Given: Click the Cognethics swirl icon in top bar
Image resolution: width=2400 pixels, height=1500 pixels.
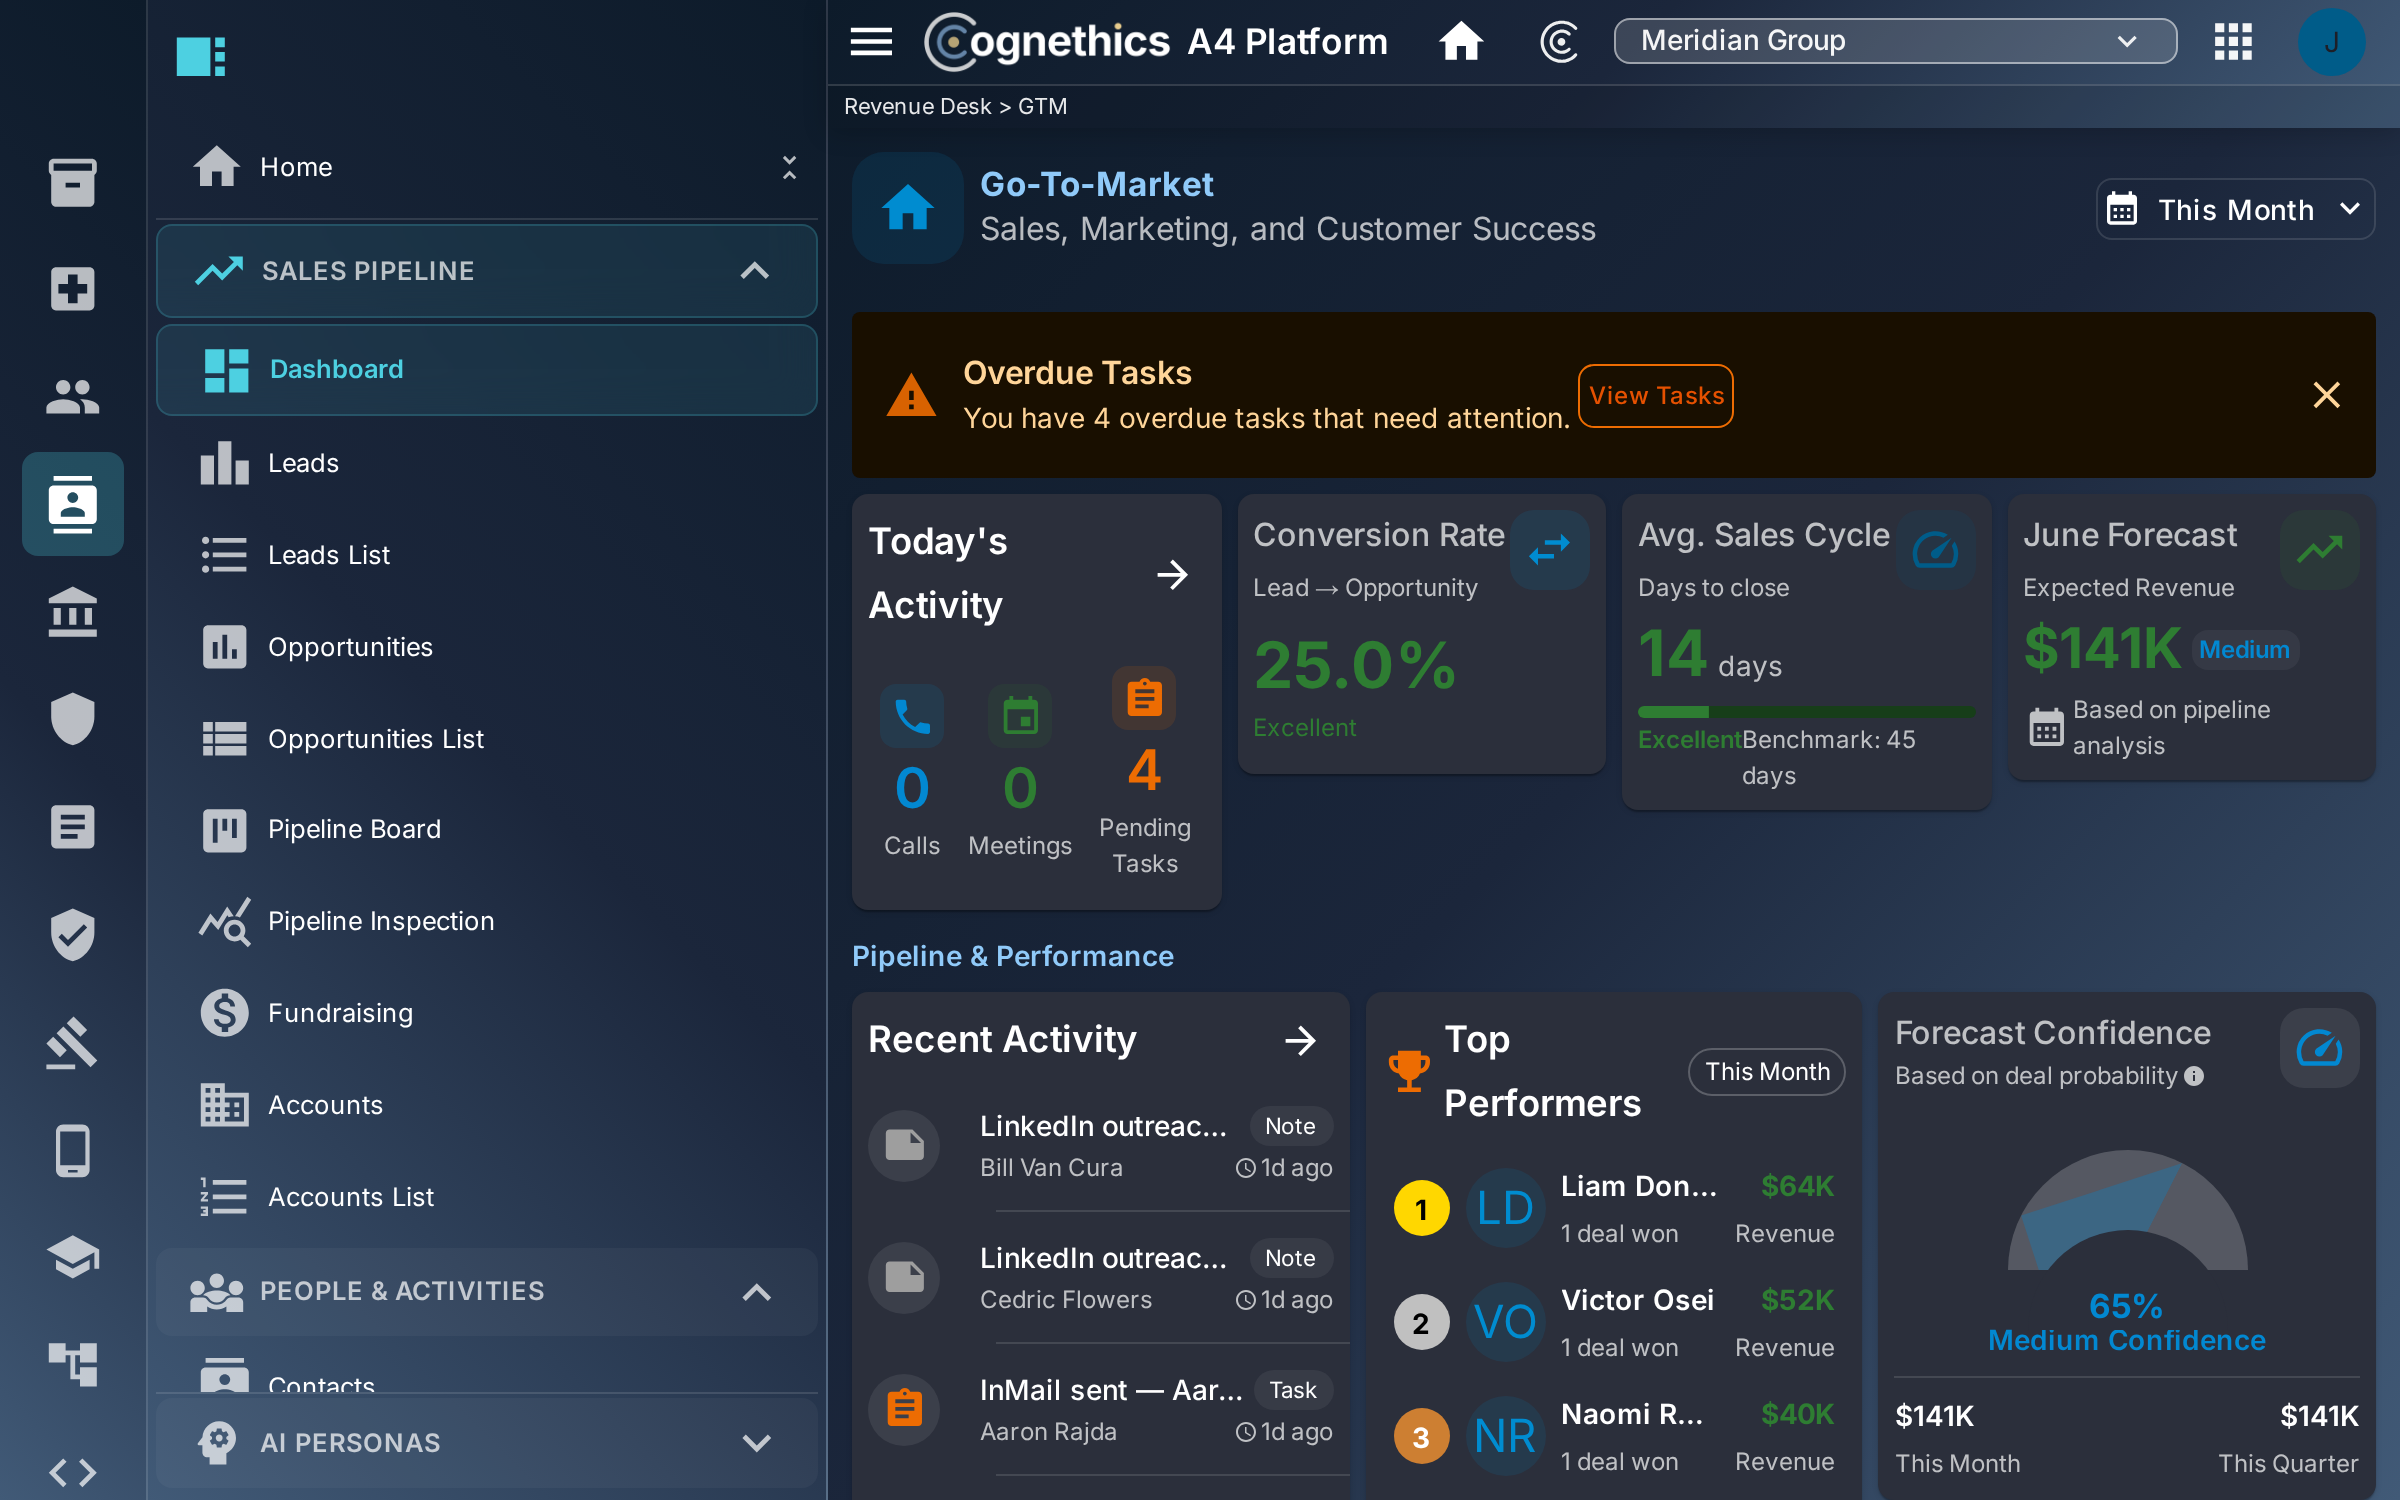Looking at the screenshot, I should [1558, 42].
